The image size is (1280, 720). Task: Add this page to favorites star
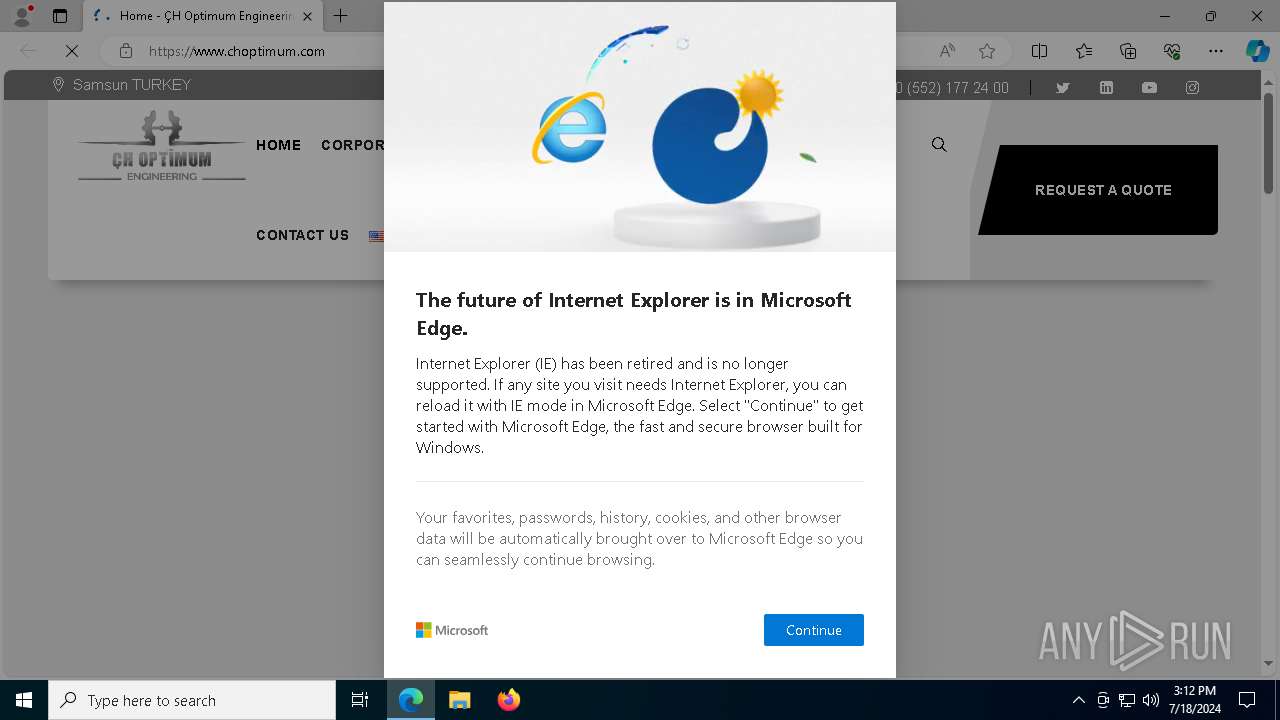coord(987,51)
